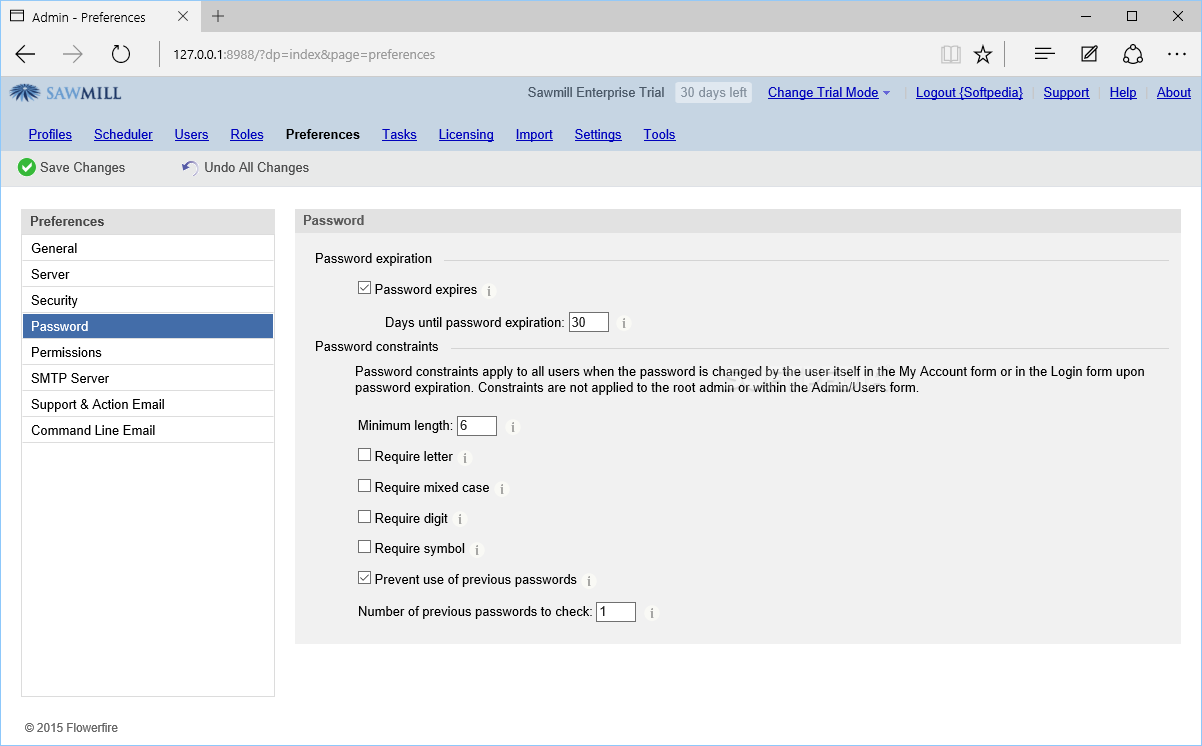Click the Share icon in the browser toolbar
Screen dimensions: 1202x746
point(1133,54)
